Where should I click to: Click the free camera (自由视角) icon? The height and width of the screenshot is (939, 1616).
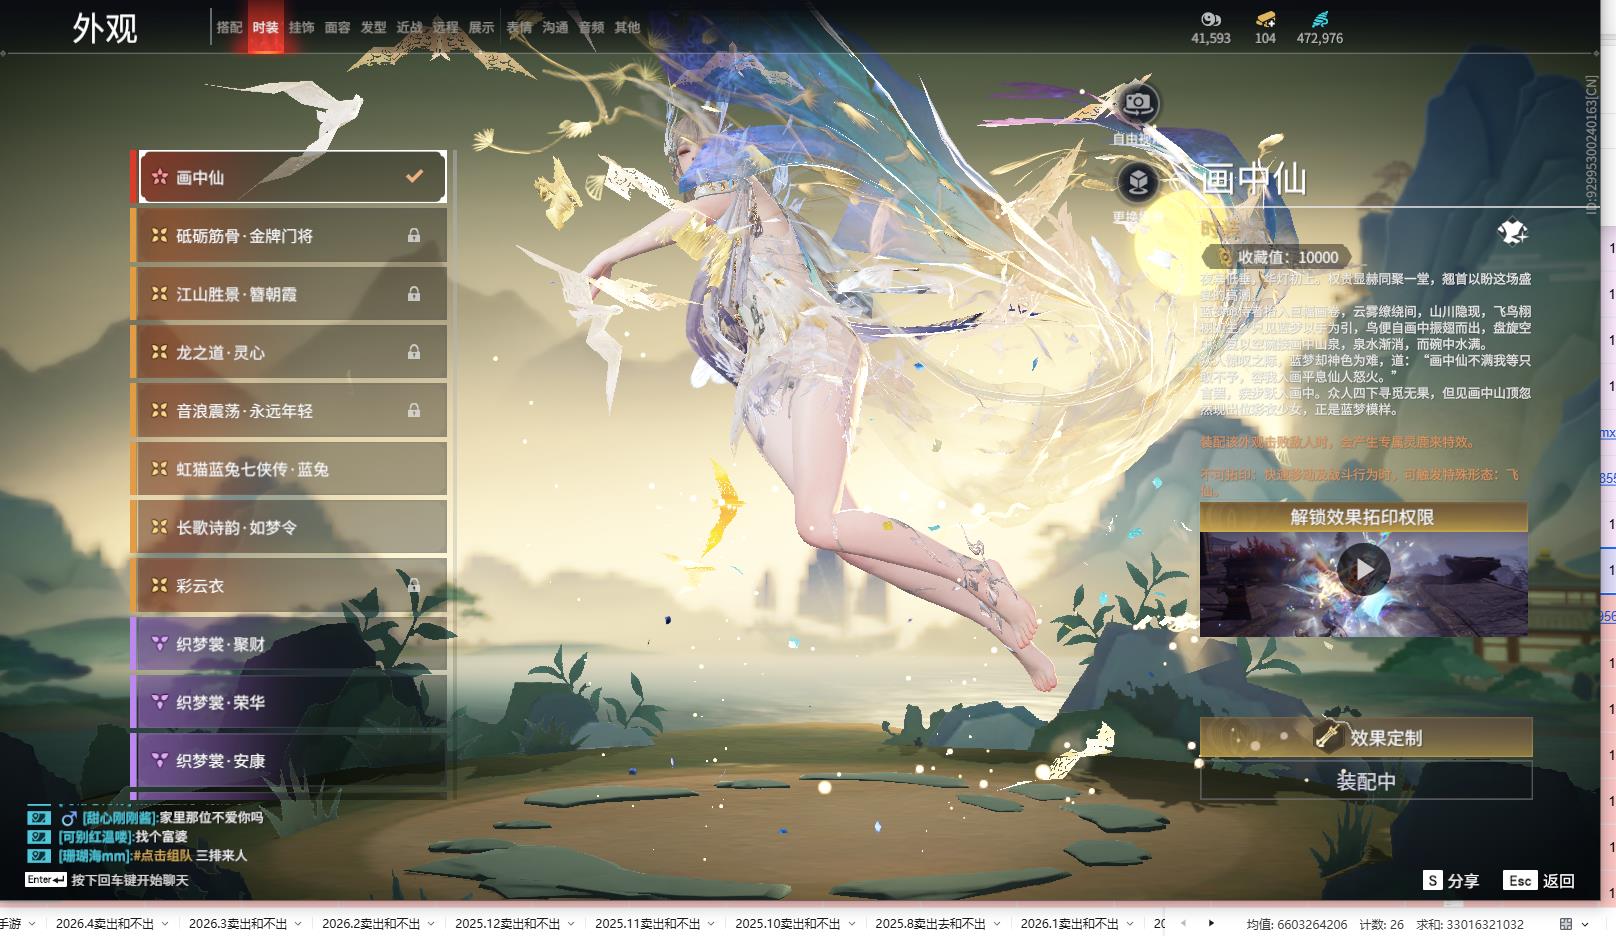pos(1137,104)
